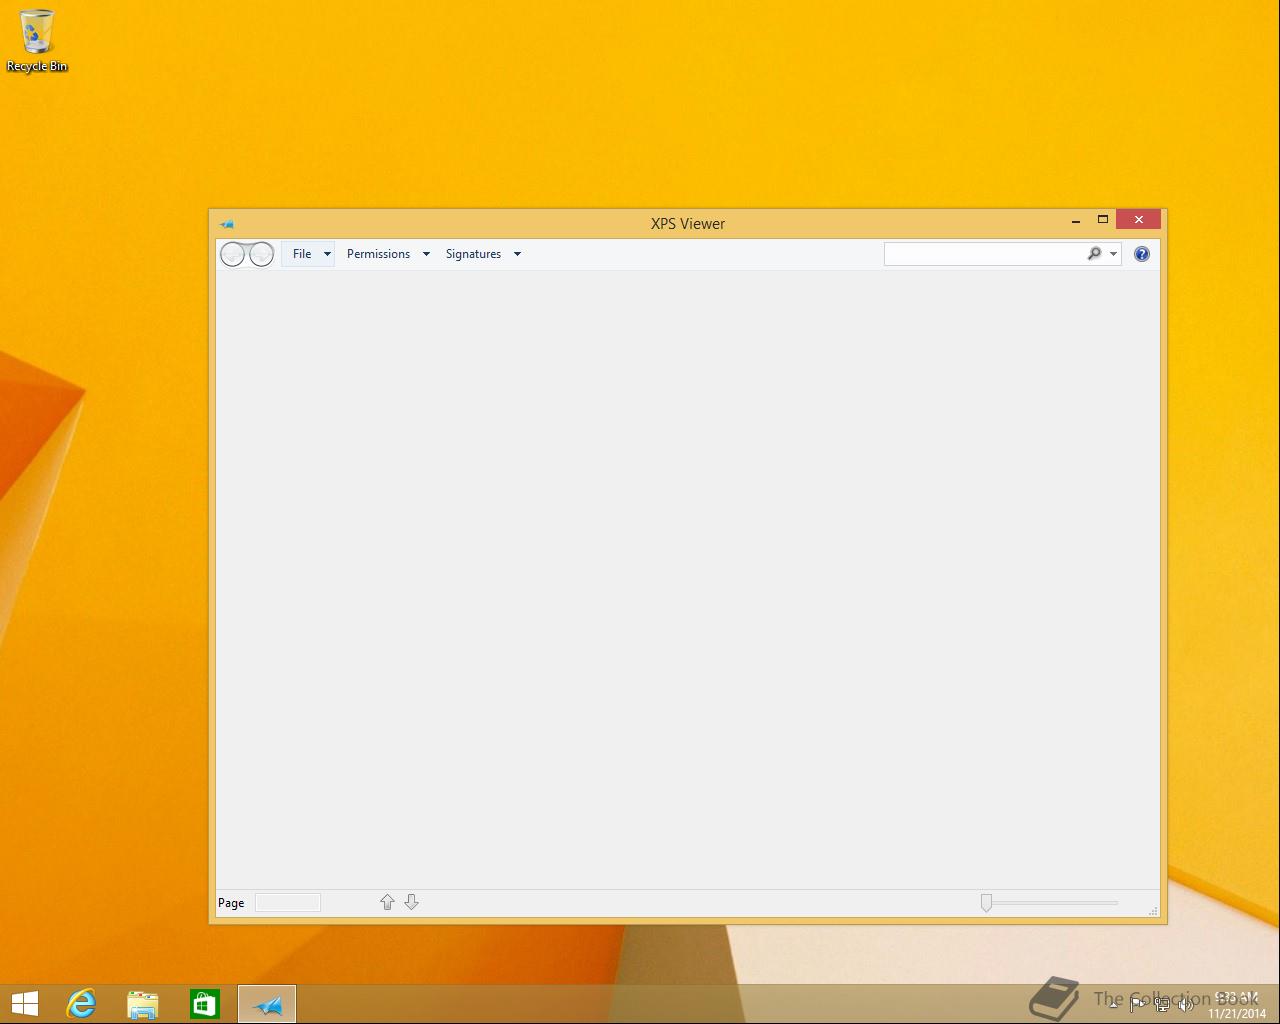Click the Back navigation arrow in XPS Viewer
The height and width of the screenshot is (1024, 1280).
(x=233, y=254)
